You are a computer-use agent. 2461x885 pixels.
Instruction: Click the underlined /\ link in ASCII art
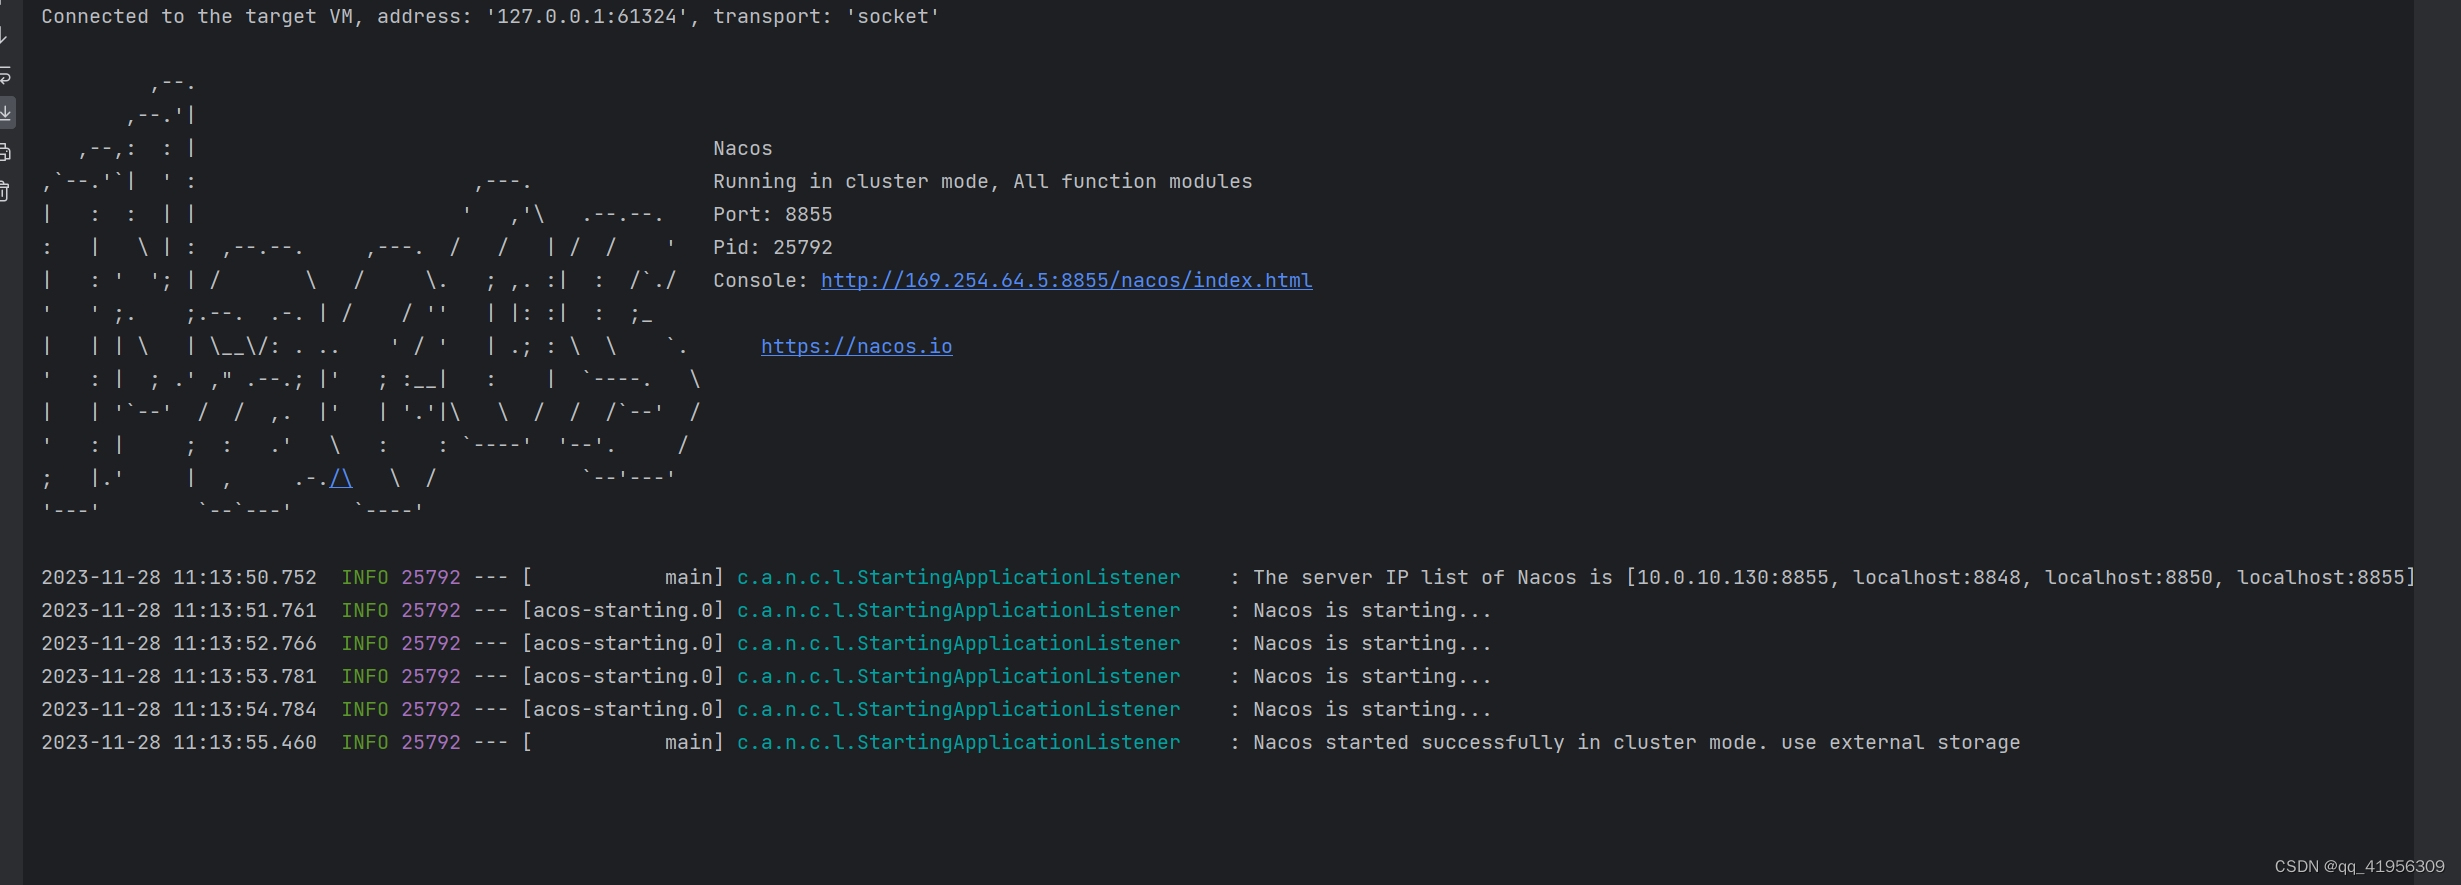point(341,478)
